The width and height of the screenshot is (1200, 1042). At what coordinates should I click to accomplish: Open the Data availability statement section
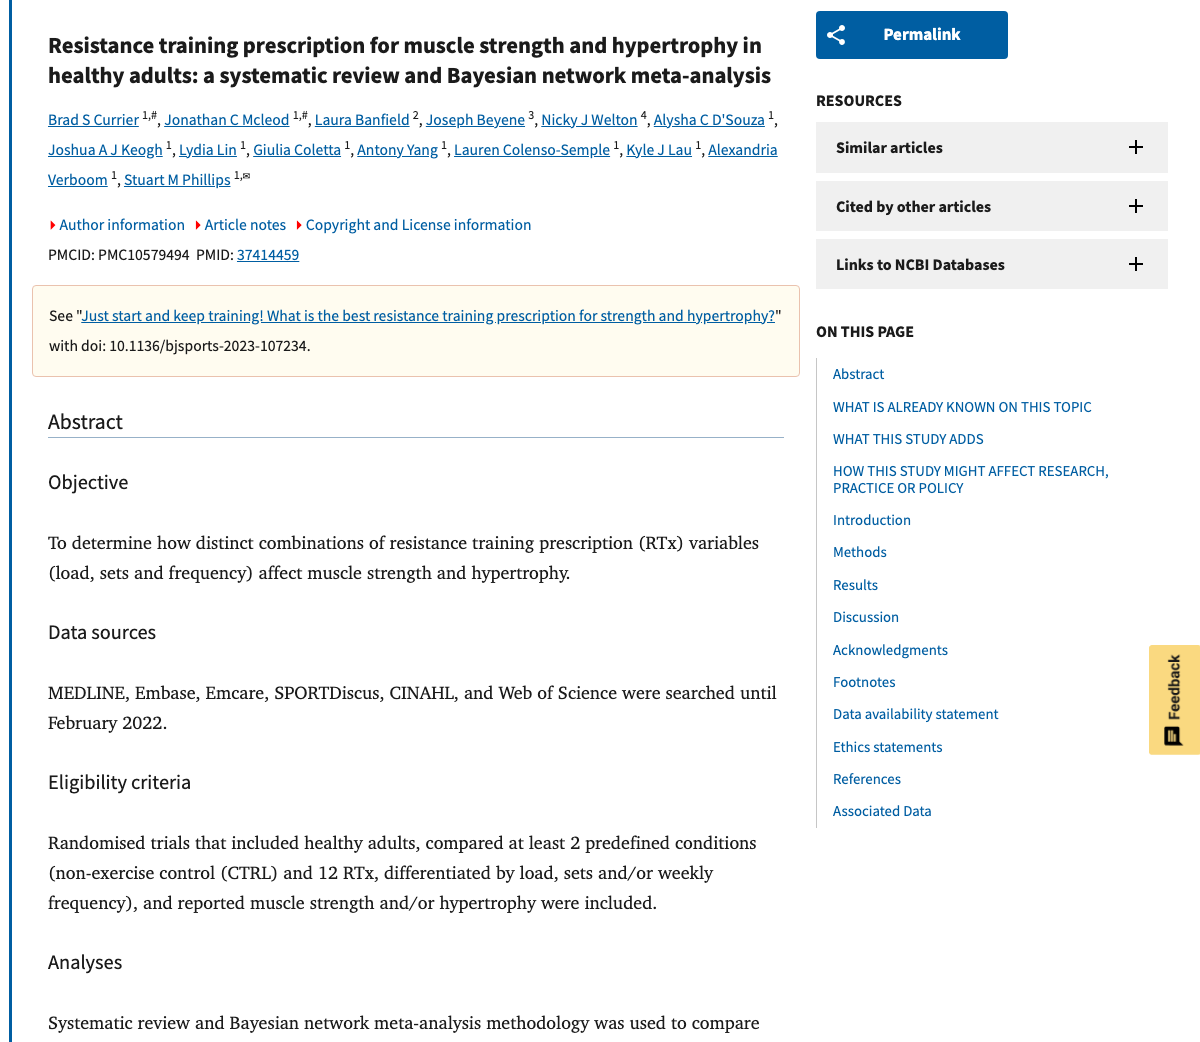pyautogui.click(x=915, y=714)
